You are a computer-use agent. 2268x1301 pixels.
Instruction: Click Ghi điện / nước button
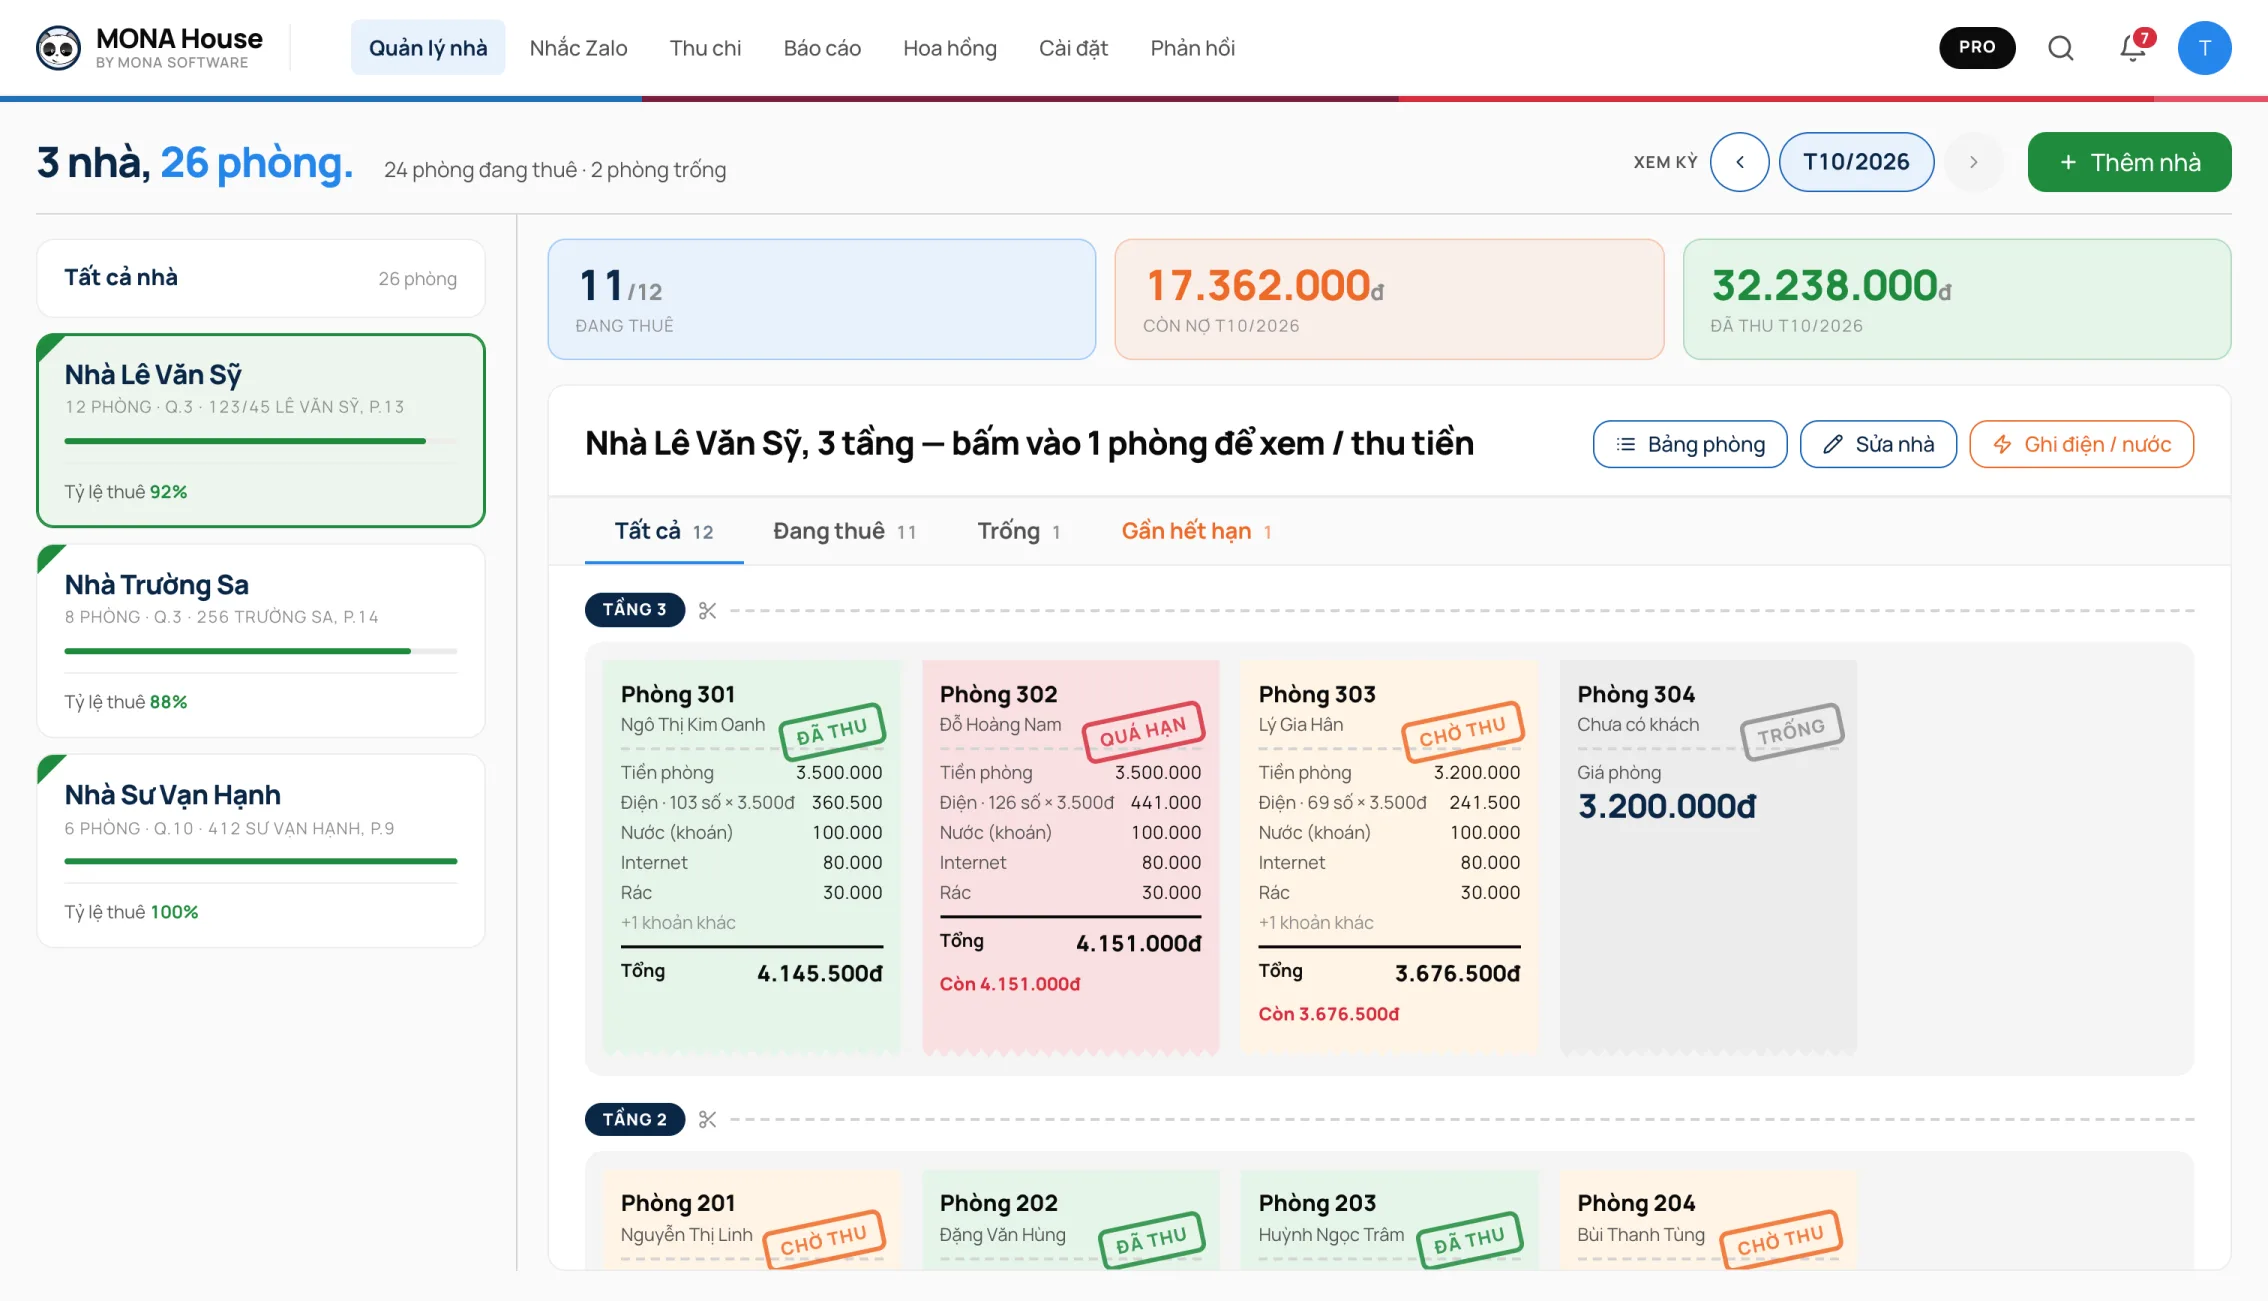pyautogui.click(x=2081, y=444)
